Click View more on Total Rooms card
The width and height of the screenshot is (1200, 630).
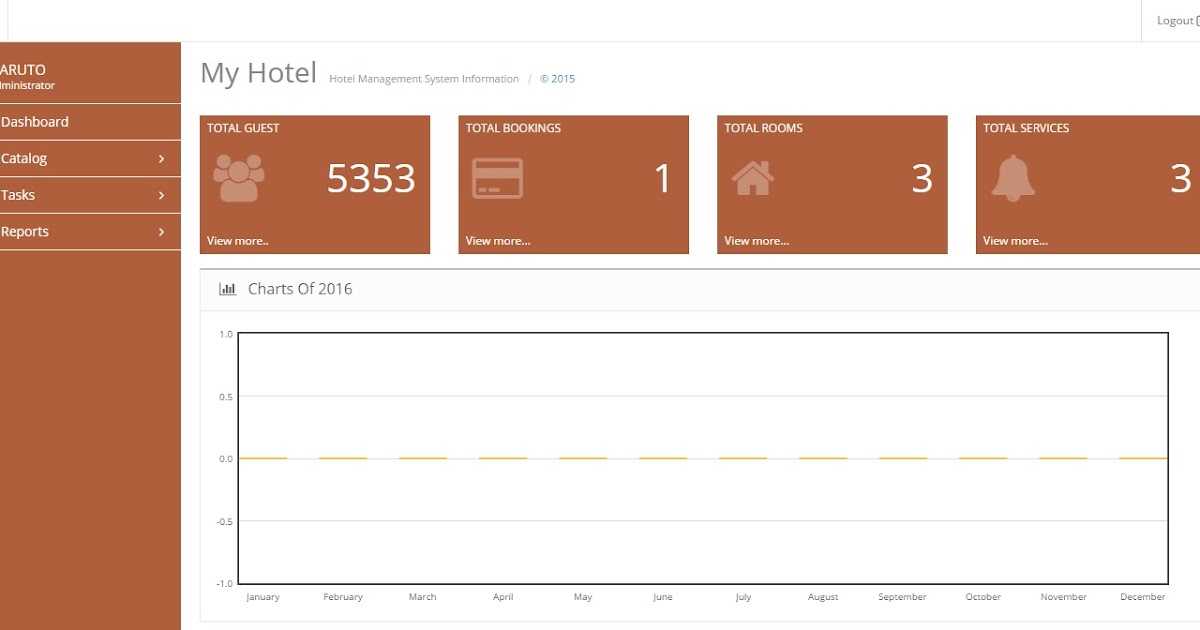click(757, 240)
